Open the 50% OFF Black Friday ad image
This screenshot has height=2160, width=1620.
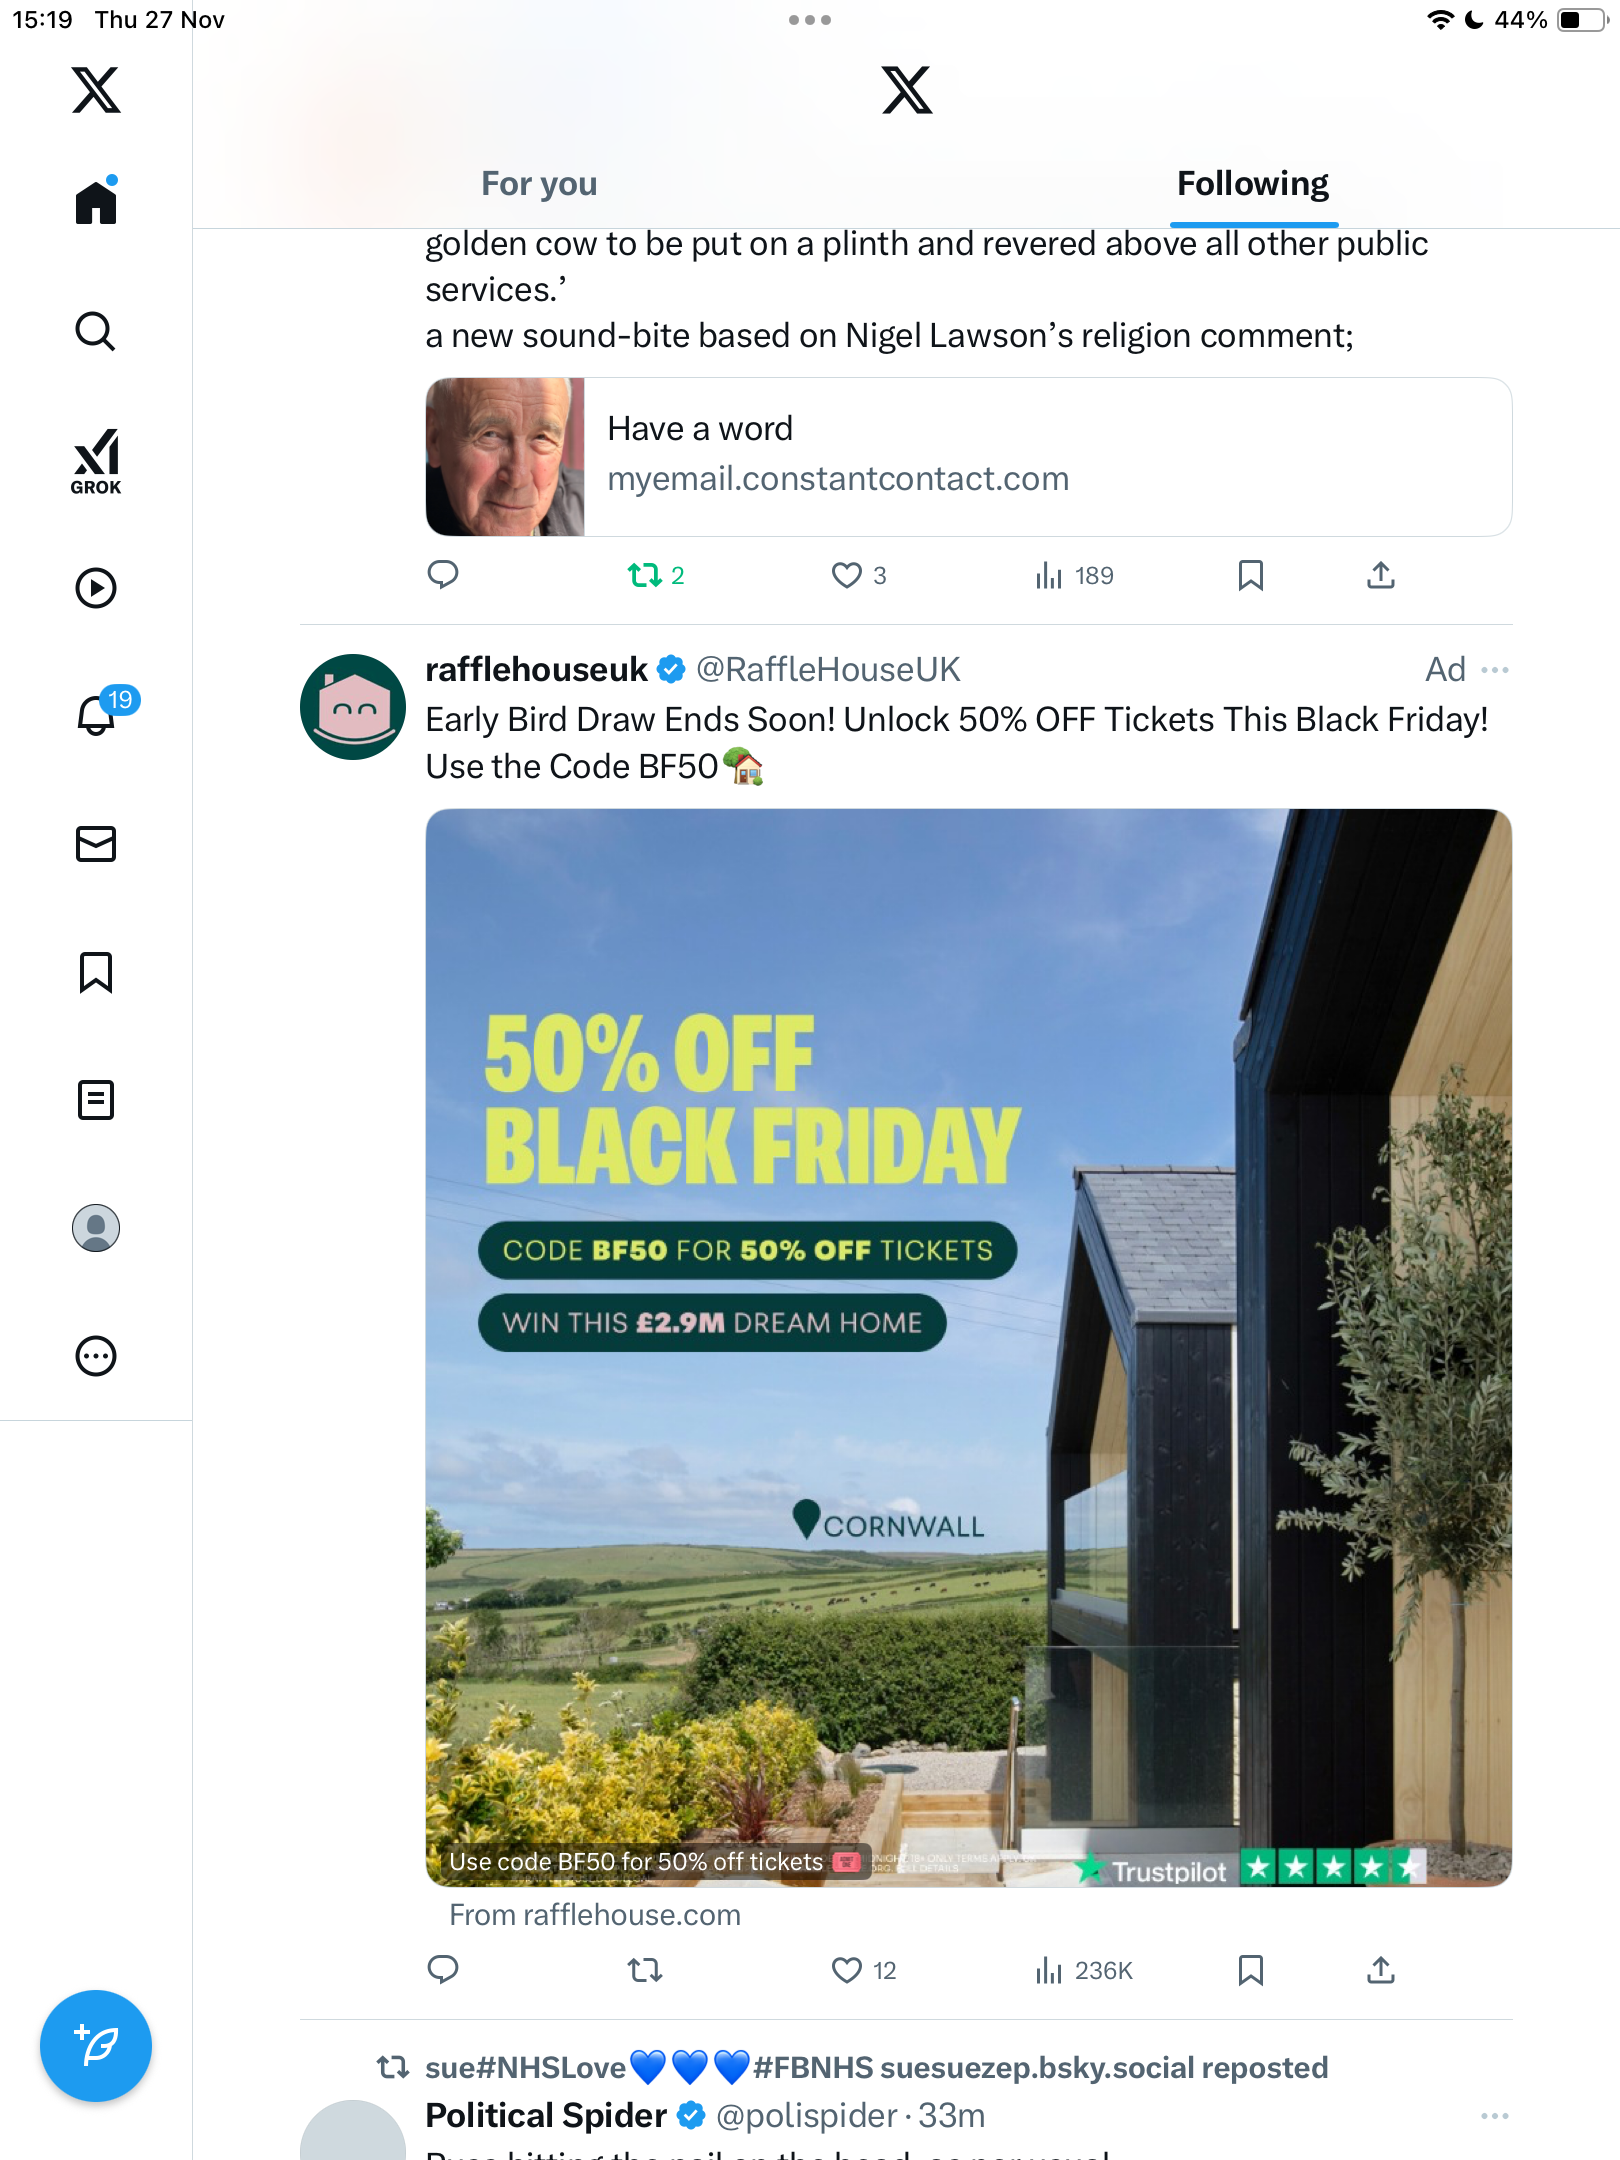968,1347
